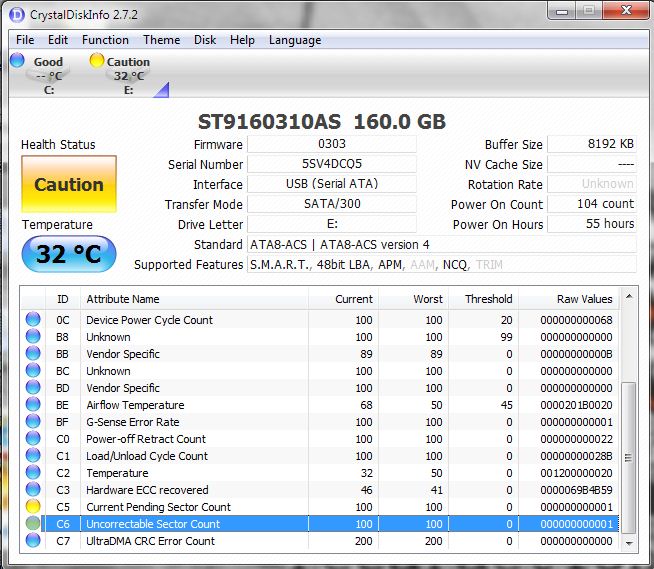The height and width of the screenshot is (569, 654).
Task: Select the Device Power Cycle Count row
Action: [x=320, y=320]
